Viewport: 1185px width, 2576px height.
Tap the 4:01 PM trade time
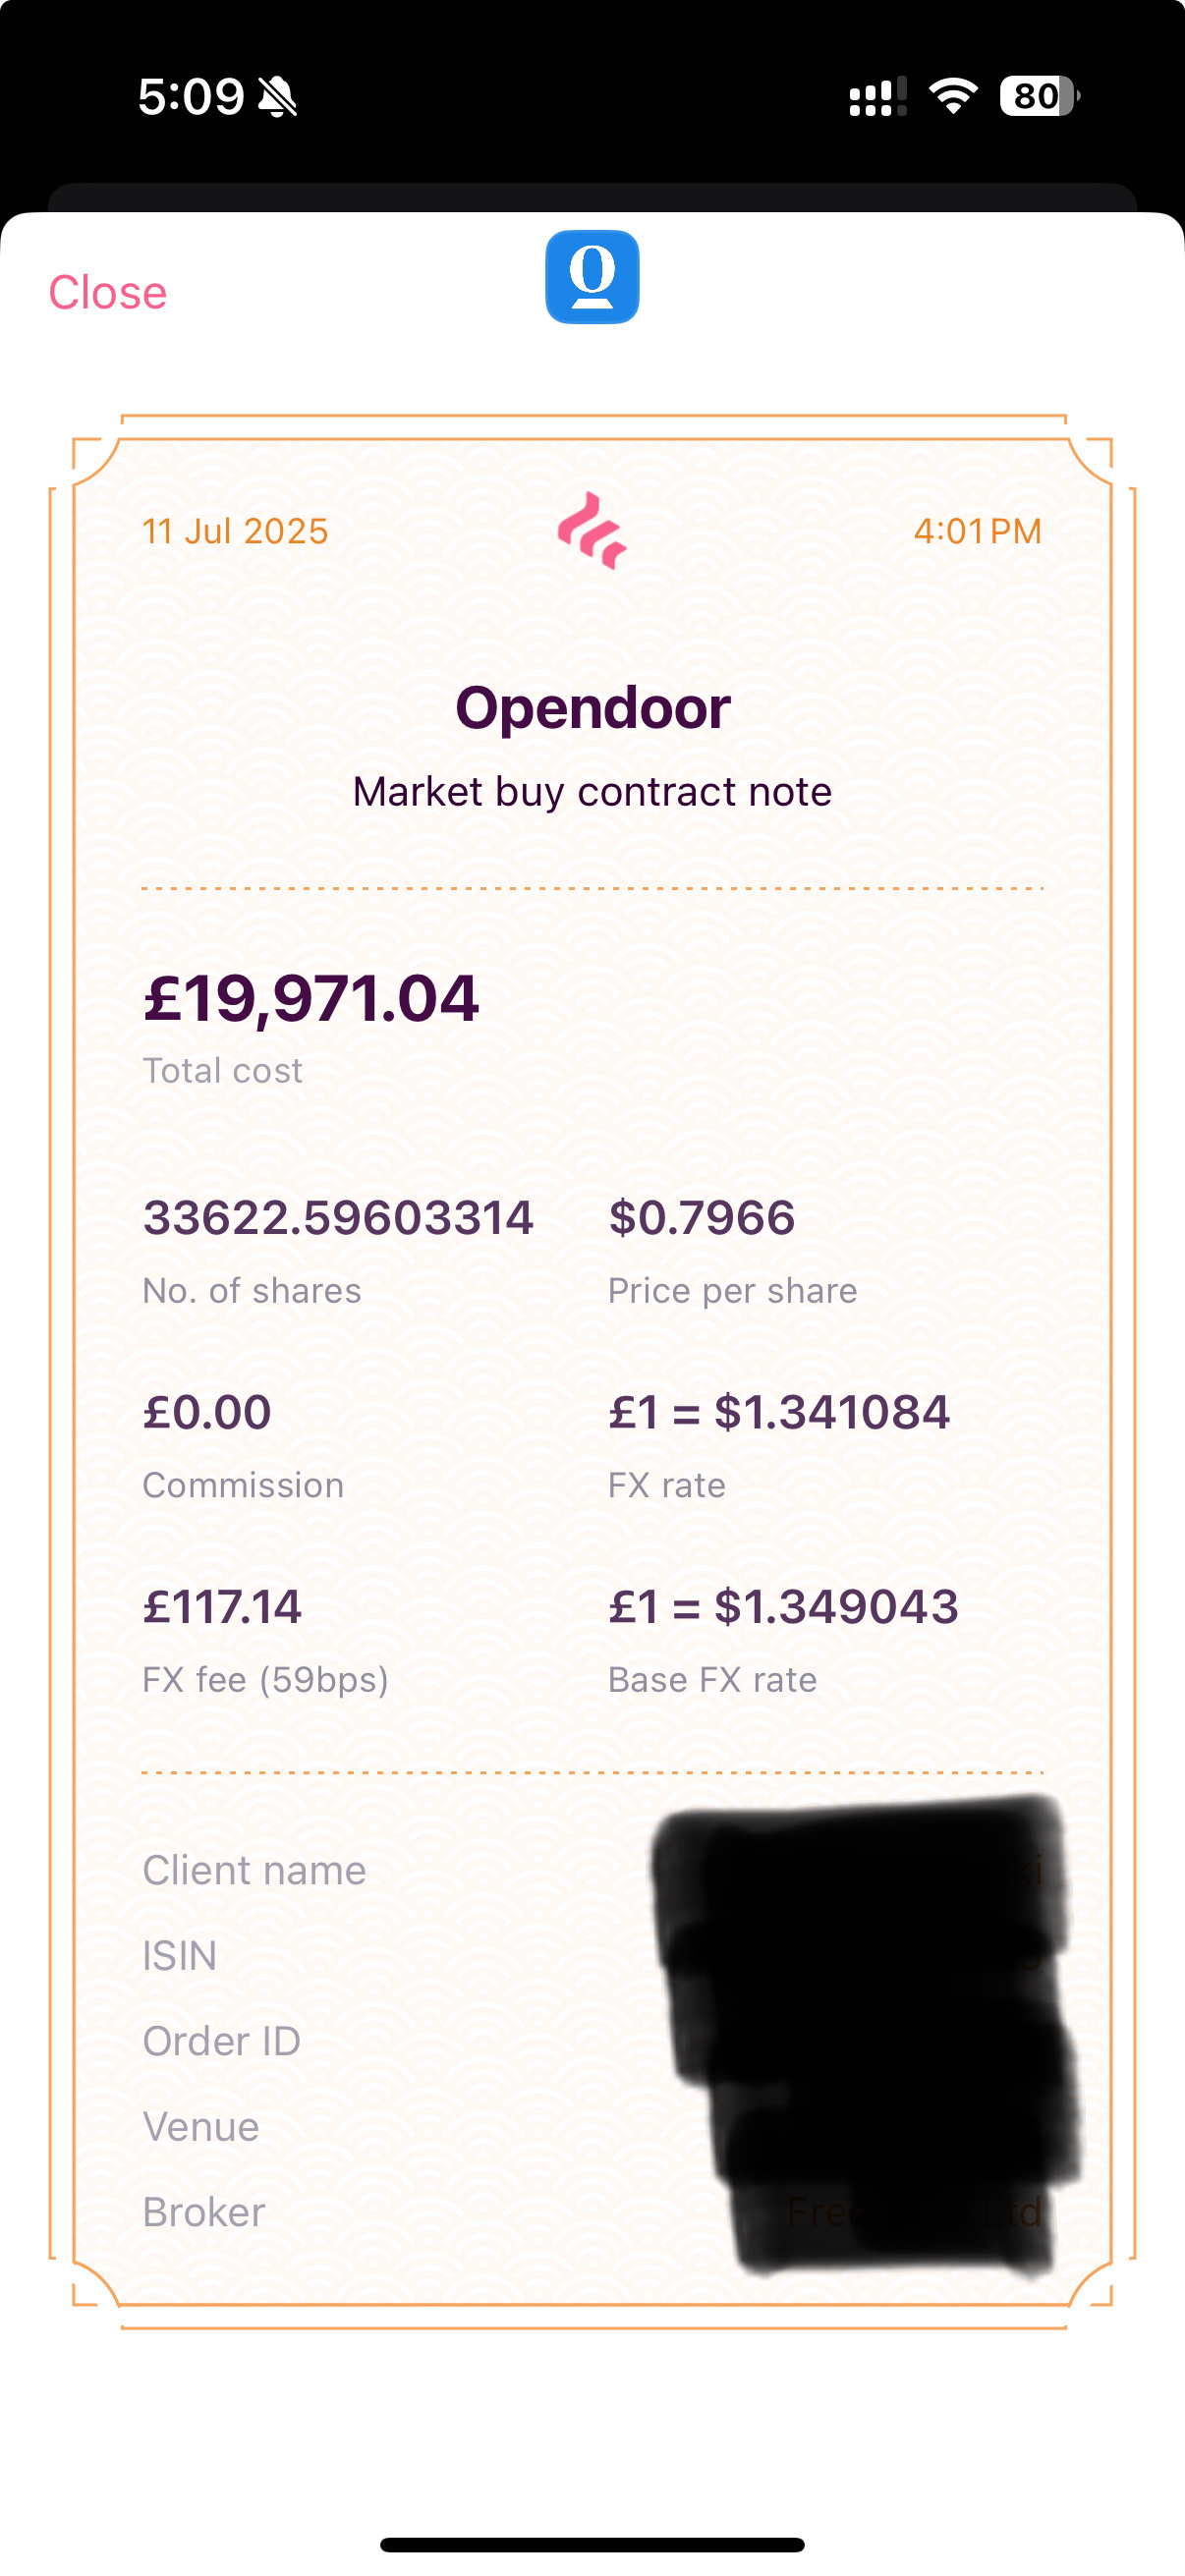coord(977,531)
